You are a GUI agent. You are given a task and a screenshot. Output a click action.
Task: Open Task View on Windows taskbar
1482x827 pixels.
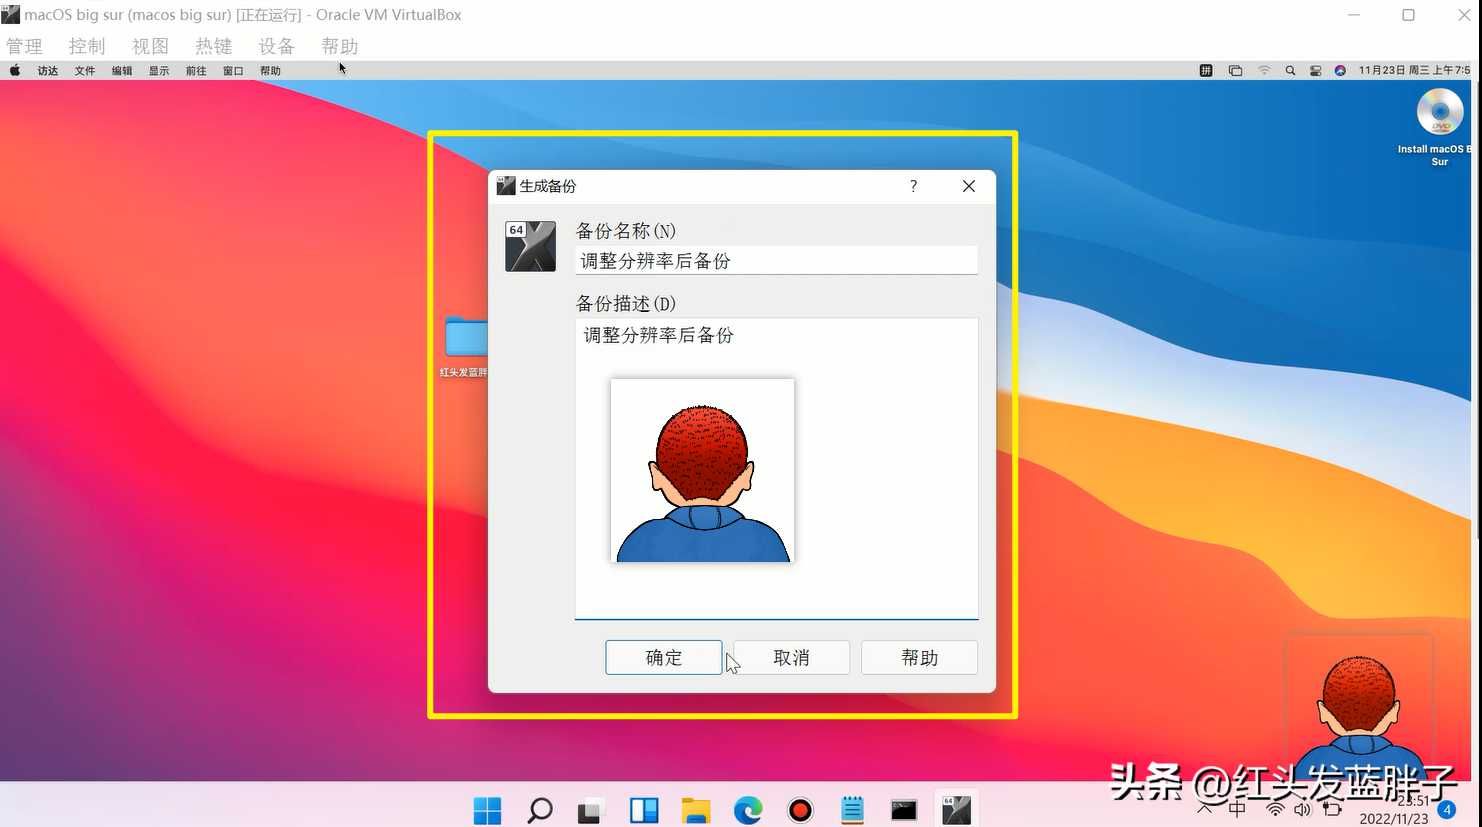click(x=590, y=810)
